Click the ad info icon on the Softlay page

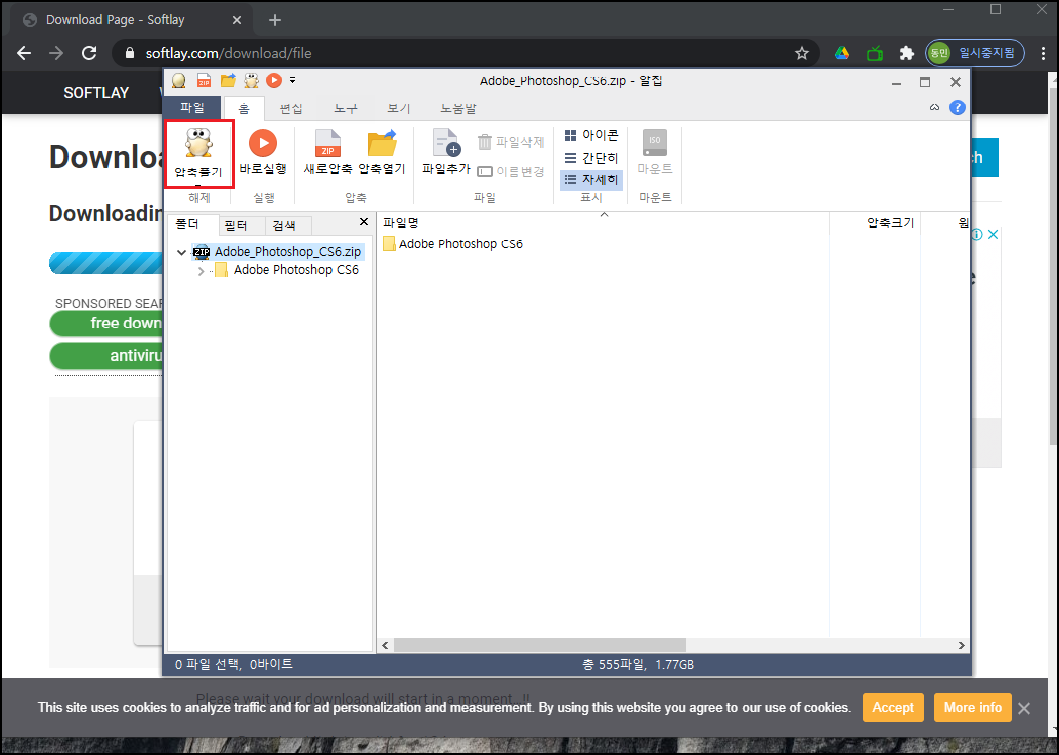(977, 234)
